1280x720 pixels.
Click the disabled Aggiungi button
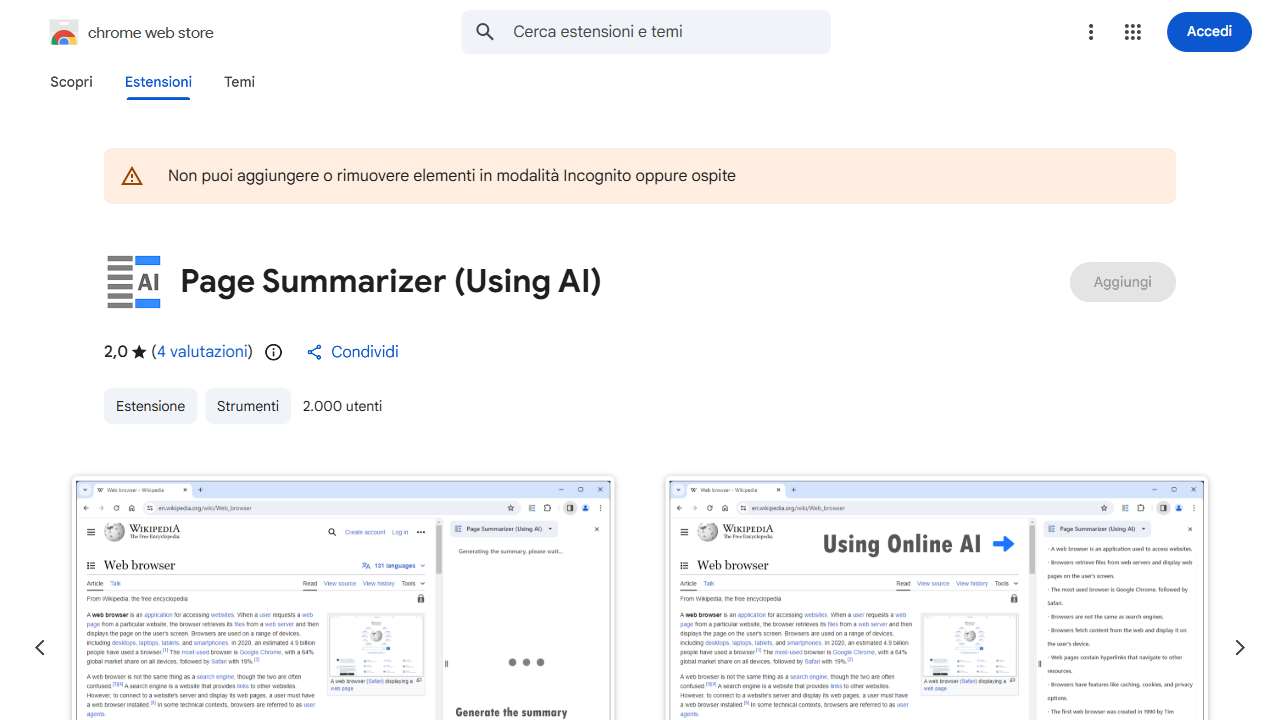(1122, 281)
